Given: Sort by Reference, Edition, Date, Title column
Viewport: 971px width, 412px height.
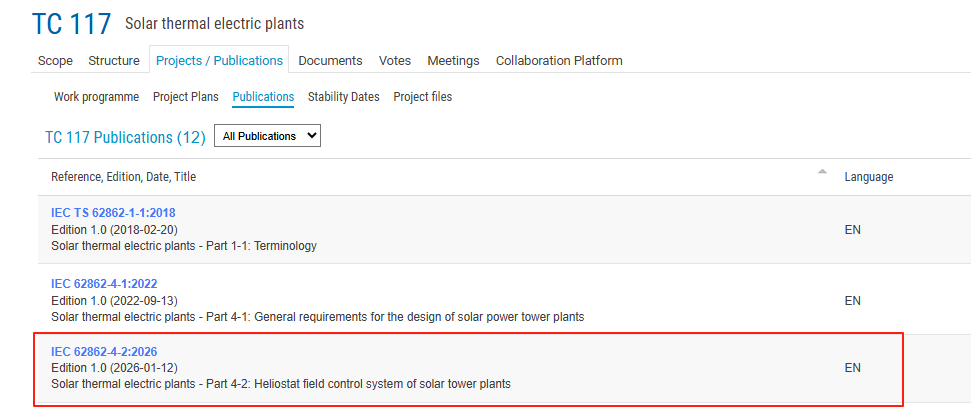Looking at the screenshot, I should pos(124,177).
